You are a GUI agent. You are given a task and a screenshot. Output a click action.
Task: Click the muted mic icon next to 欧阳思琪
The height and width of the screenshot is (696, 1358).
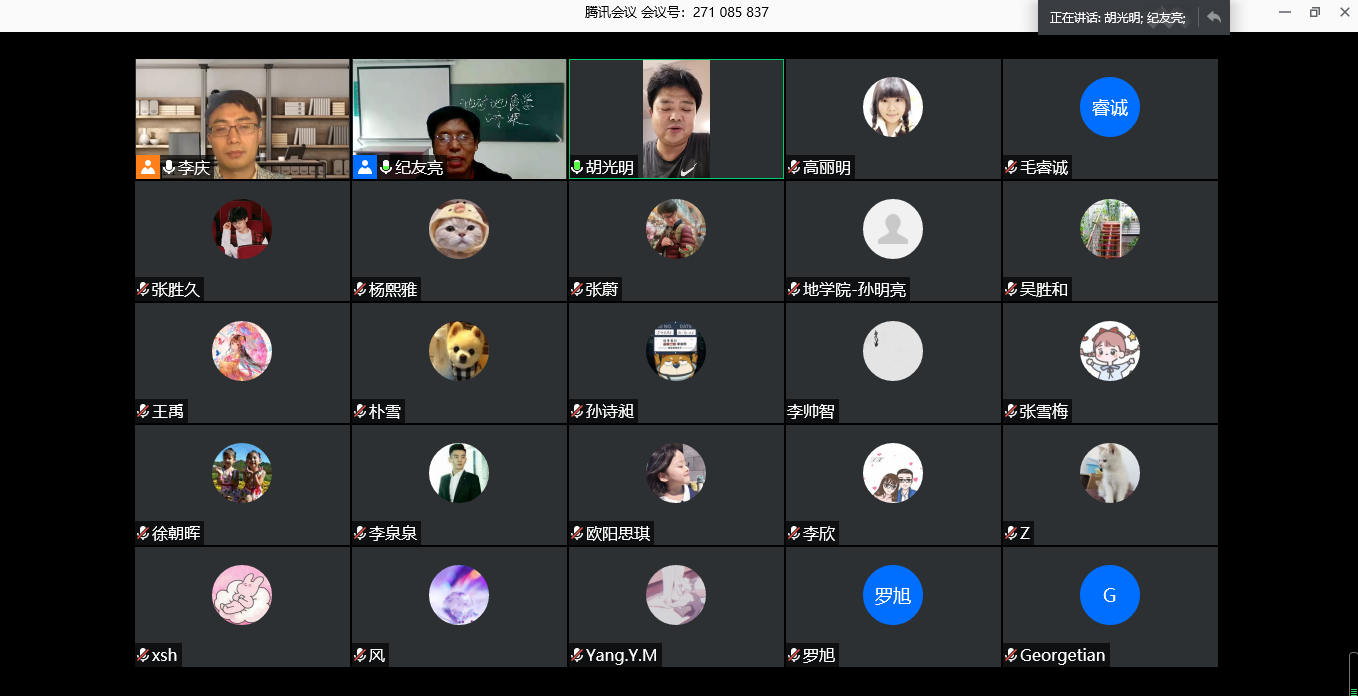577,534
